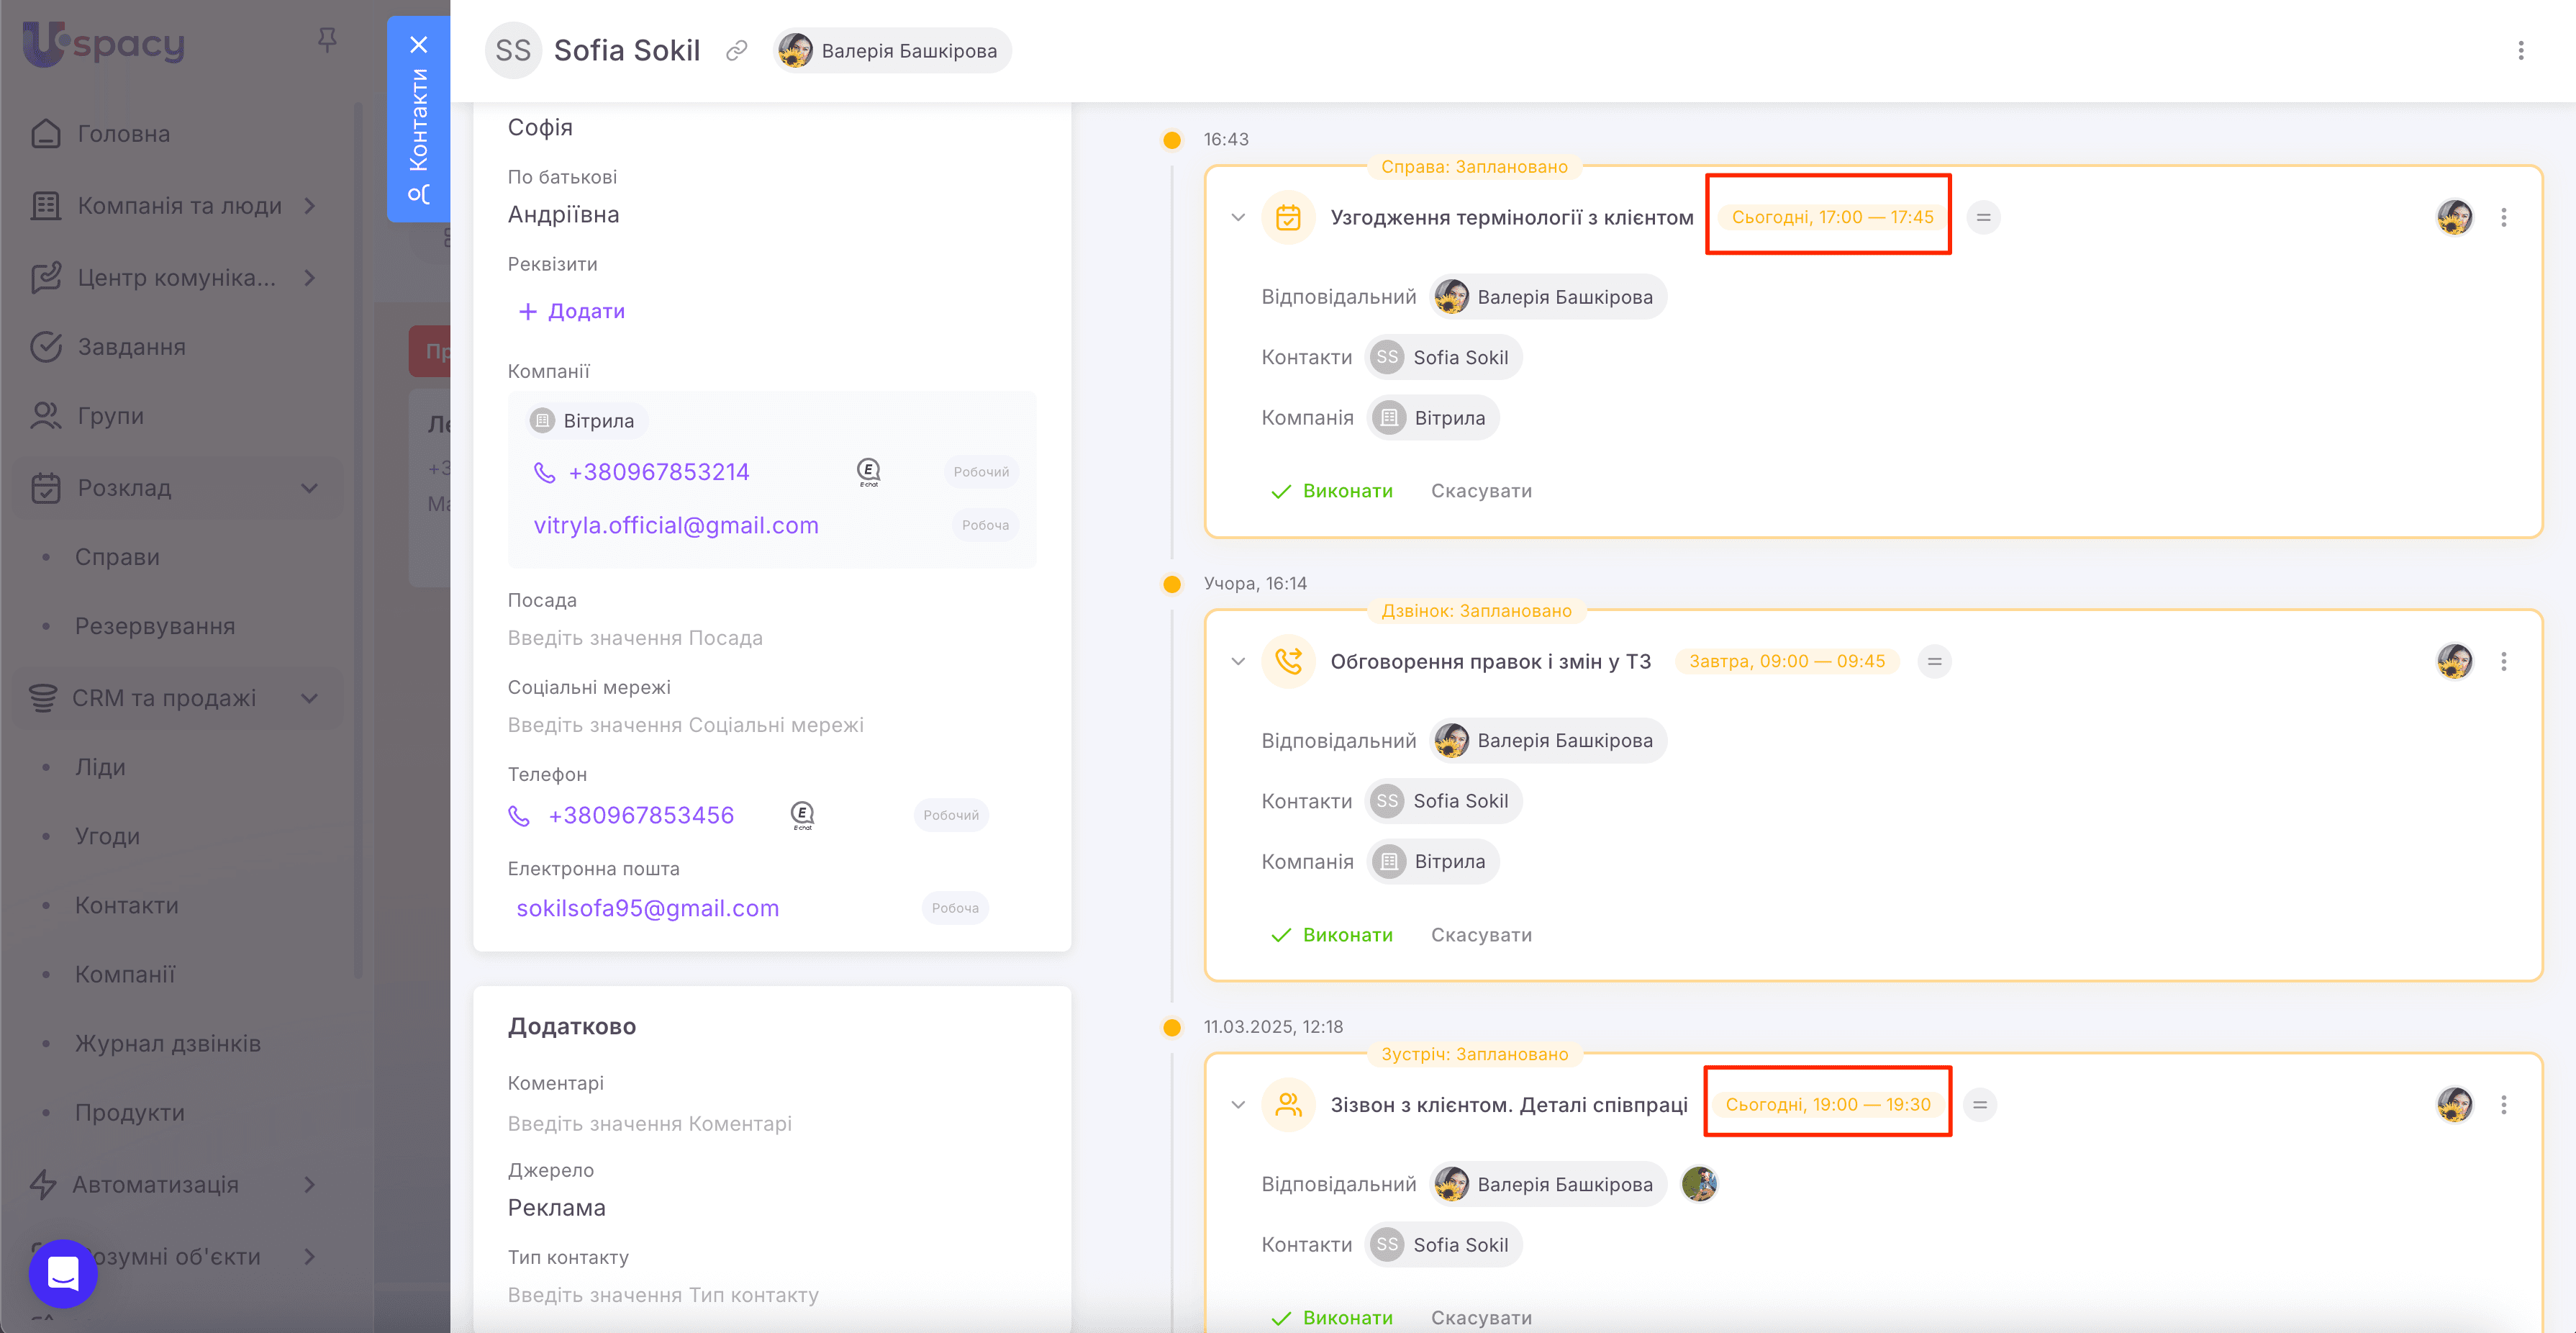Open Журнал дзвінків in the sidebar
Screen dimensions: 2576x1333
168,1043
